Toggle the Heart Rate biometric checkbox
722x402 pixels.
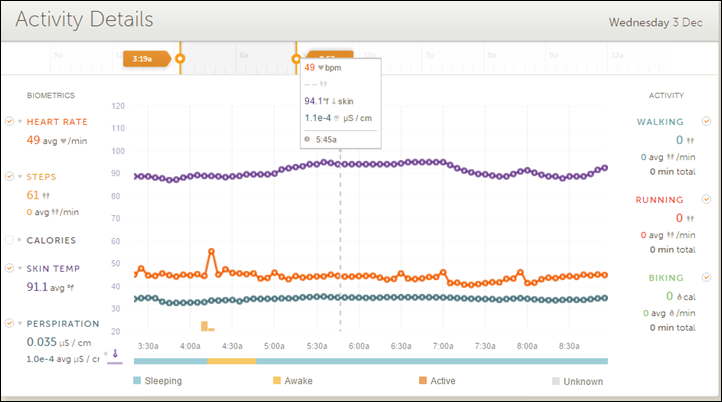[x=9, y=121]
